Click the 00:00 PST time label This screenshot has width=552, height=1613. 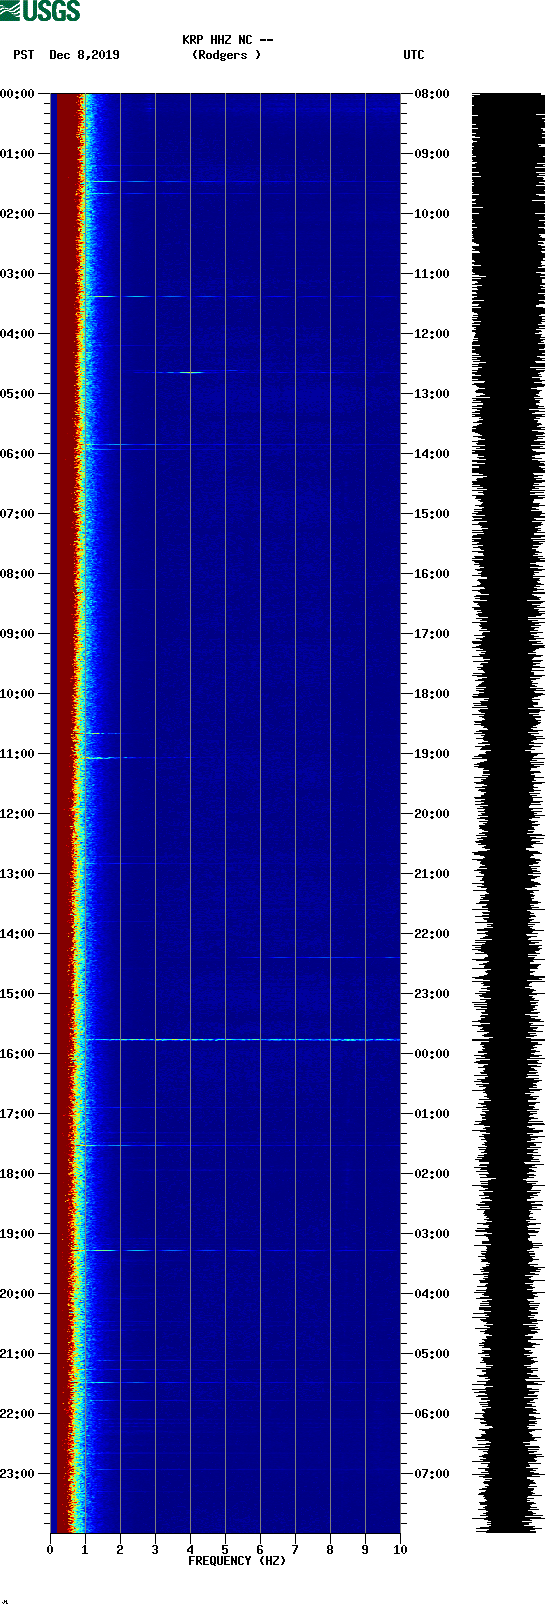(18, 94)
